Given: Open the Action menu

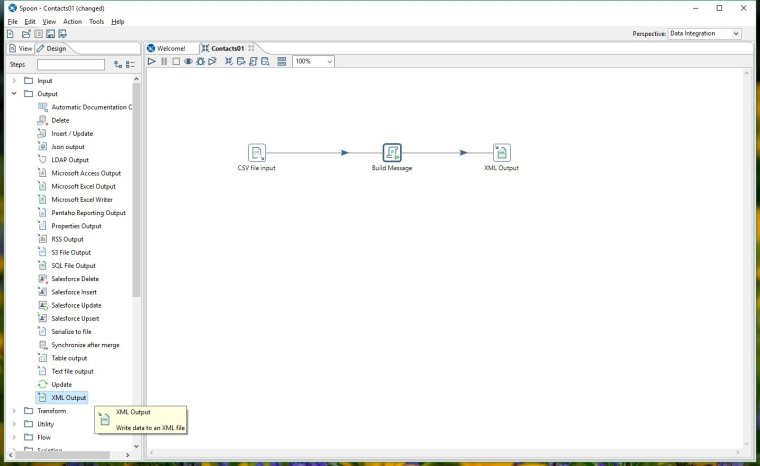Looking at the screenshot, I should [72, 21].
